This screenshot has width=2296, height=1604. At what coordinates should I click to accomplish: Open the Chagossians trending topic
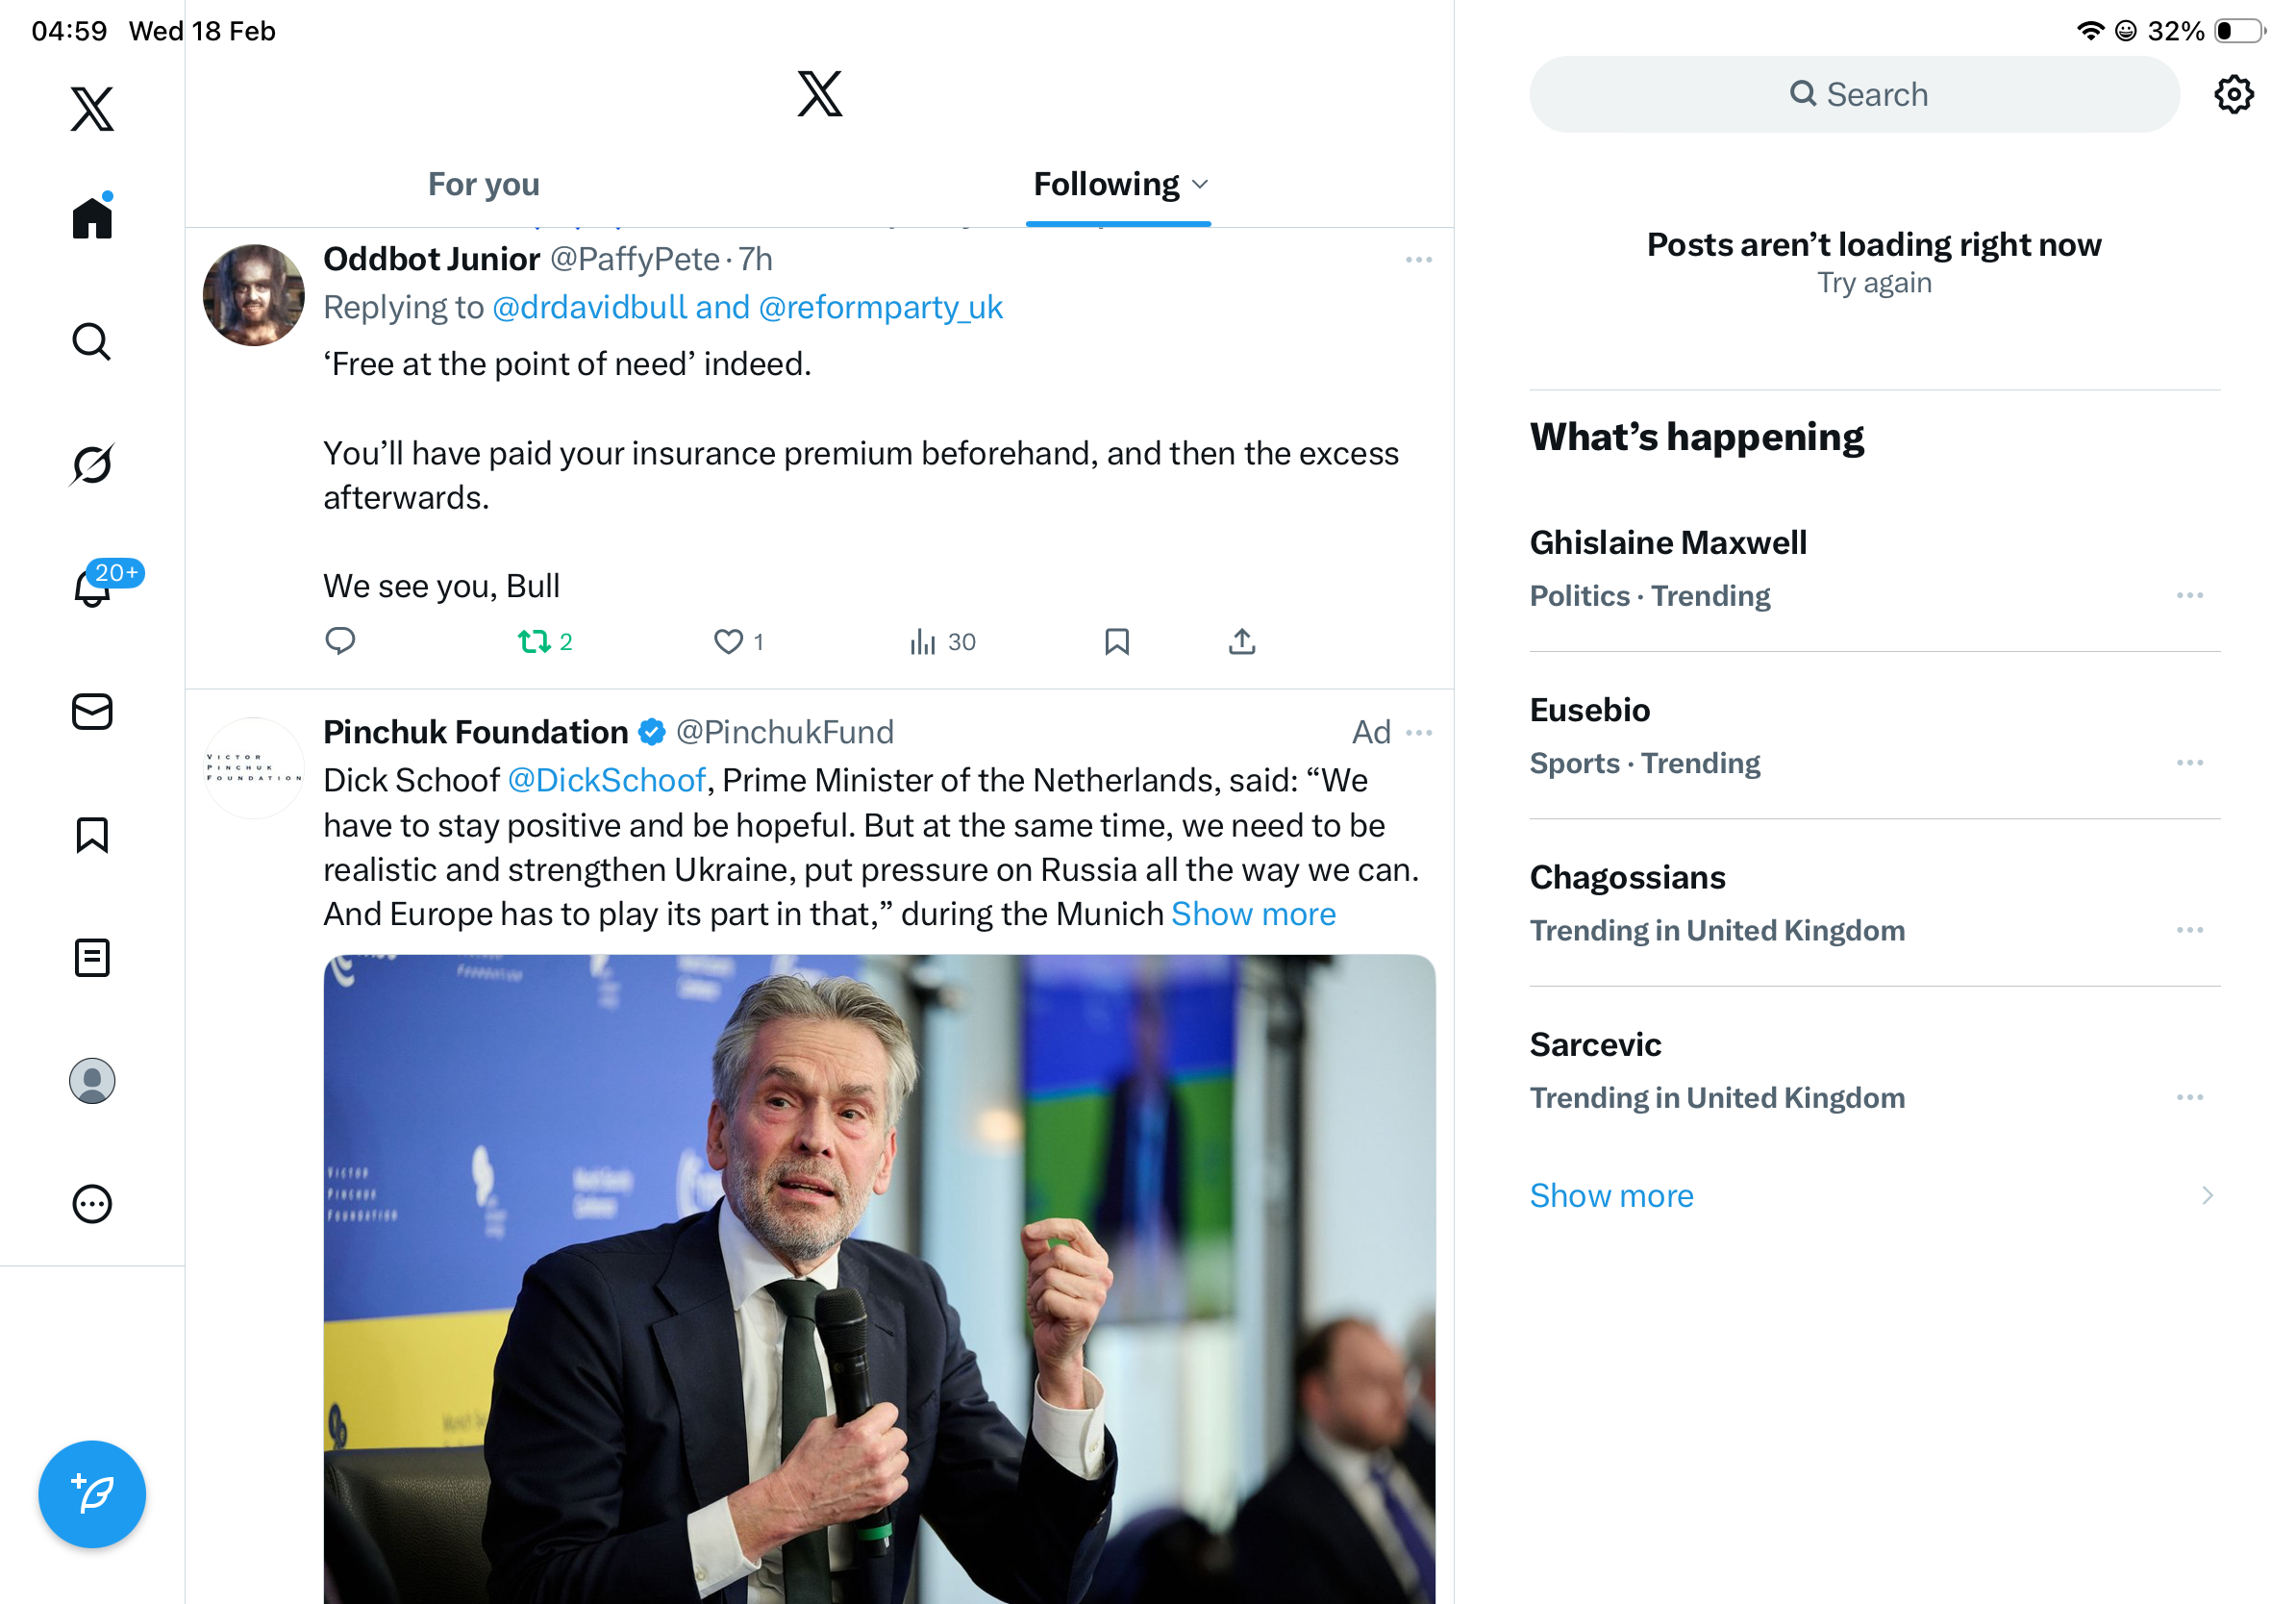pos(1627,877)
